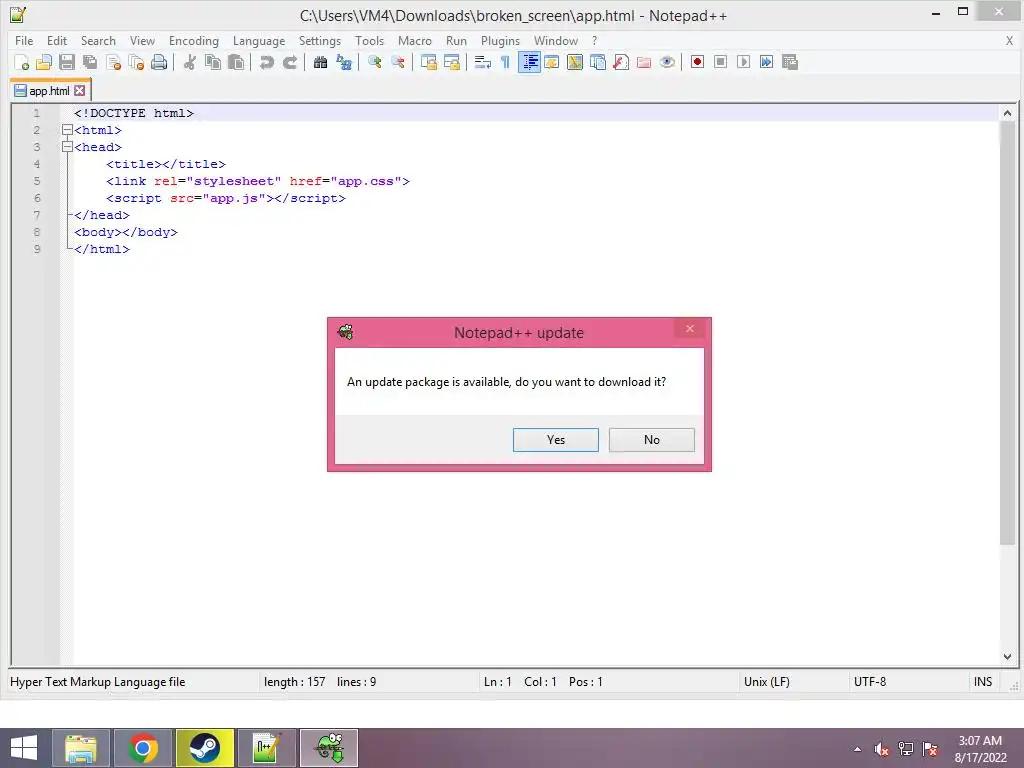
Task: Open Find with the binoculars icon
Action: pyautogui.click(x=320, y=62)
